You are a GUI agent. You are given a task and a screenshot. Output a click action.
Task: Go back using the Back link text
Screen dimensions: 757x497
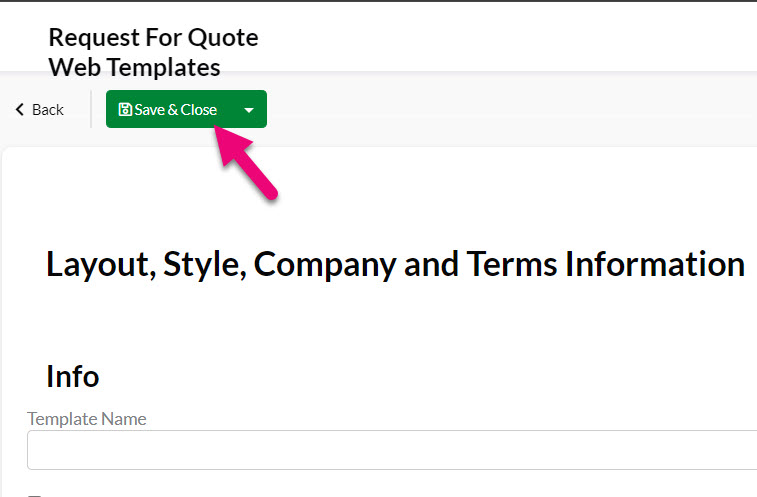pyautogui.click(x=48, y=110)
